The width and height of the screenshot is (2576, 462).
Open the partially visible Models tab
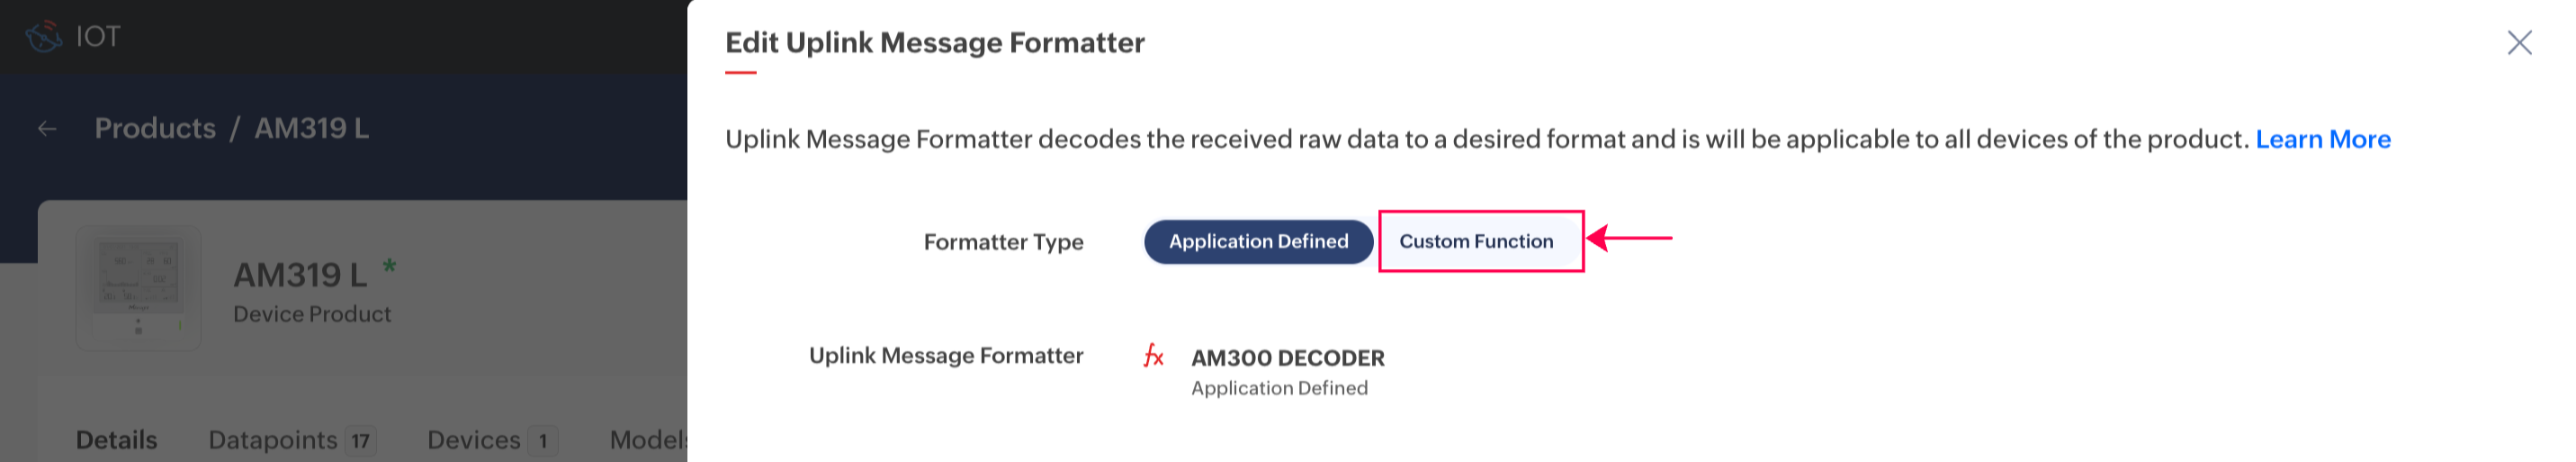click(x=648, y=440)
